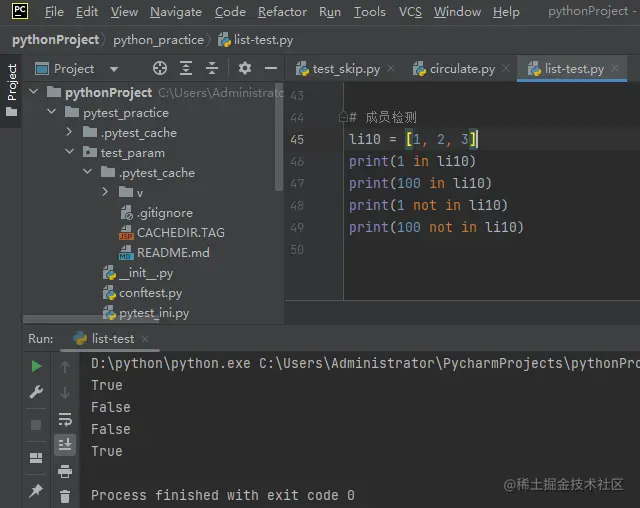Close the test_skip.py tab
This screenshot has width=640, height=508.
[x=391, y=68]
